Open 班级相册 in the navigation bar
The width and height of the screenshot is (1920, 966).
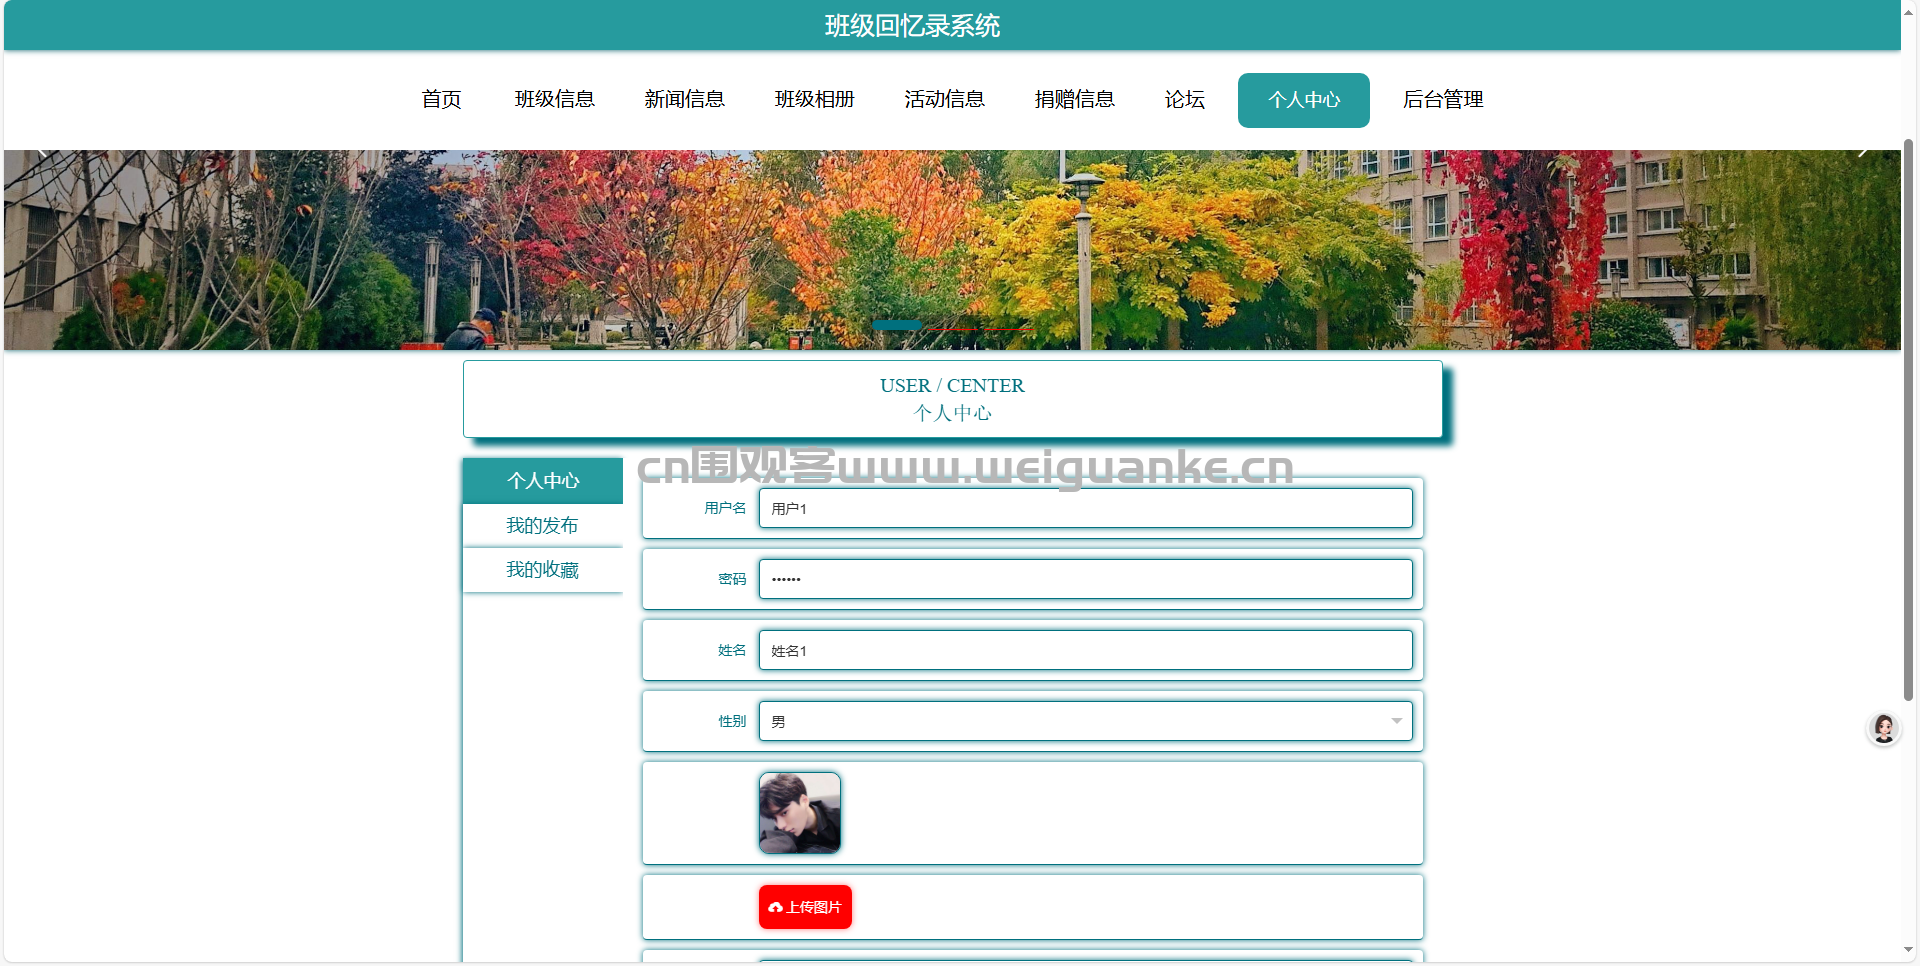pos(815,100)
